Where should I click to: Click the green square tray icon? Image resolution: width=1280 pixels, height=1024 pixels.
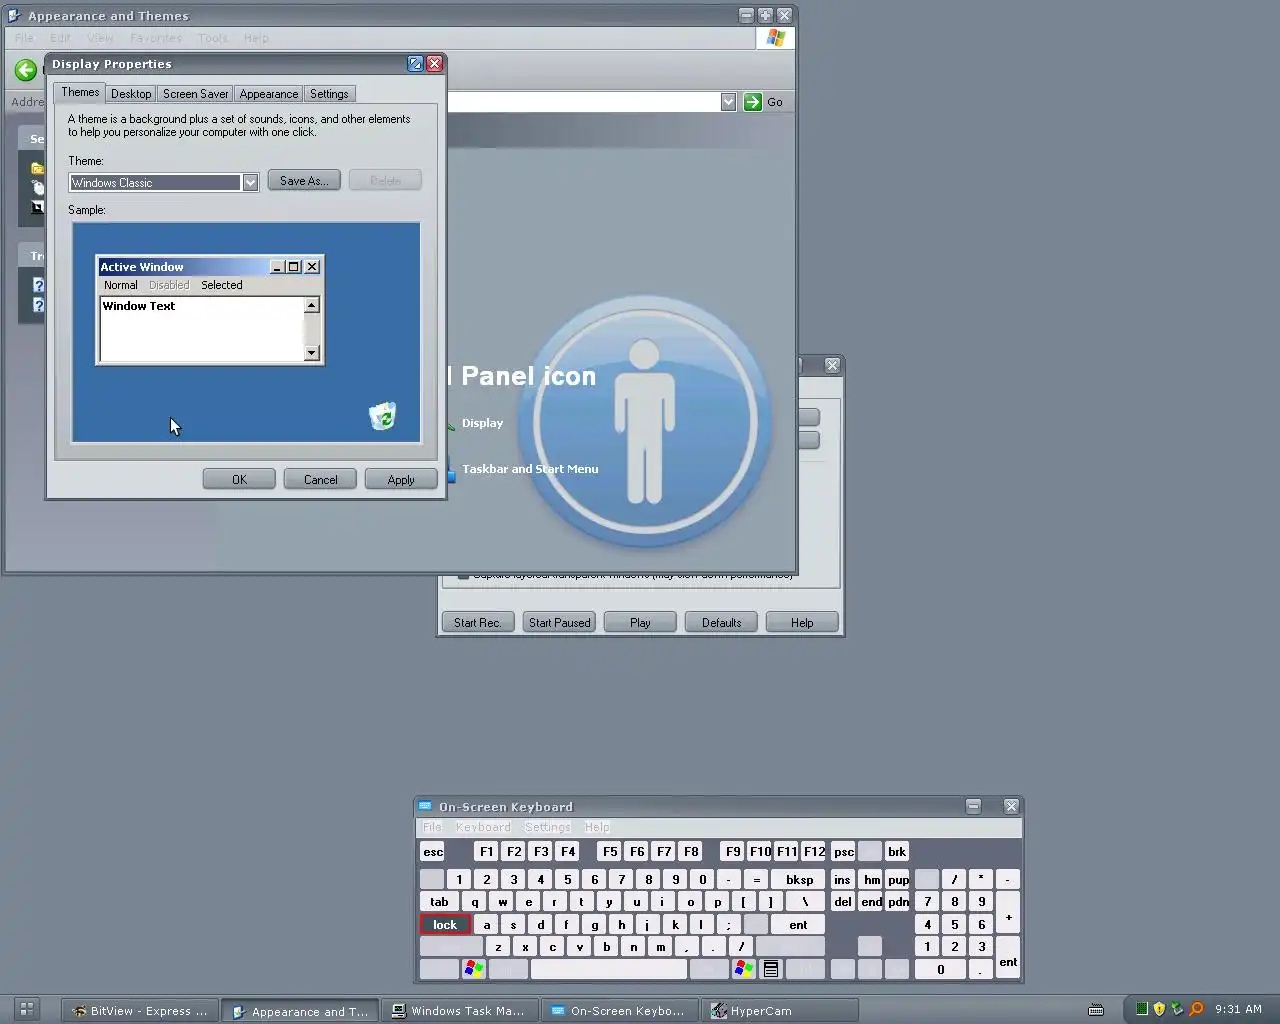tap(1141, 1009)
